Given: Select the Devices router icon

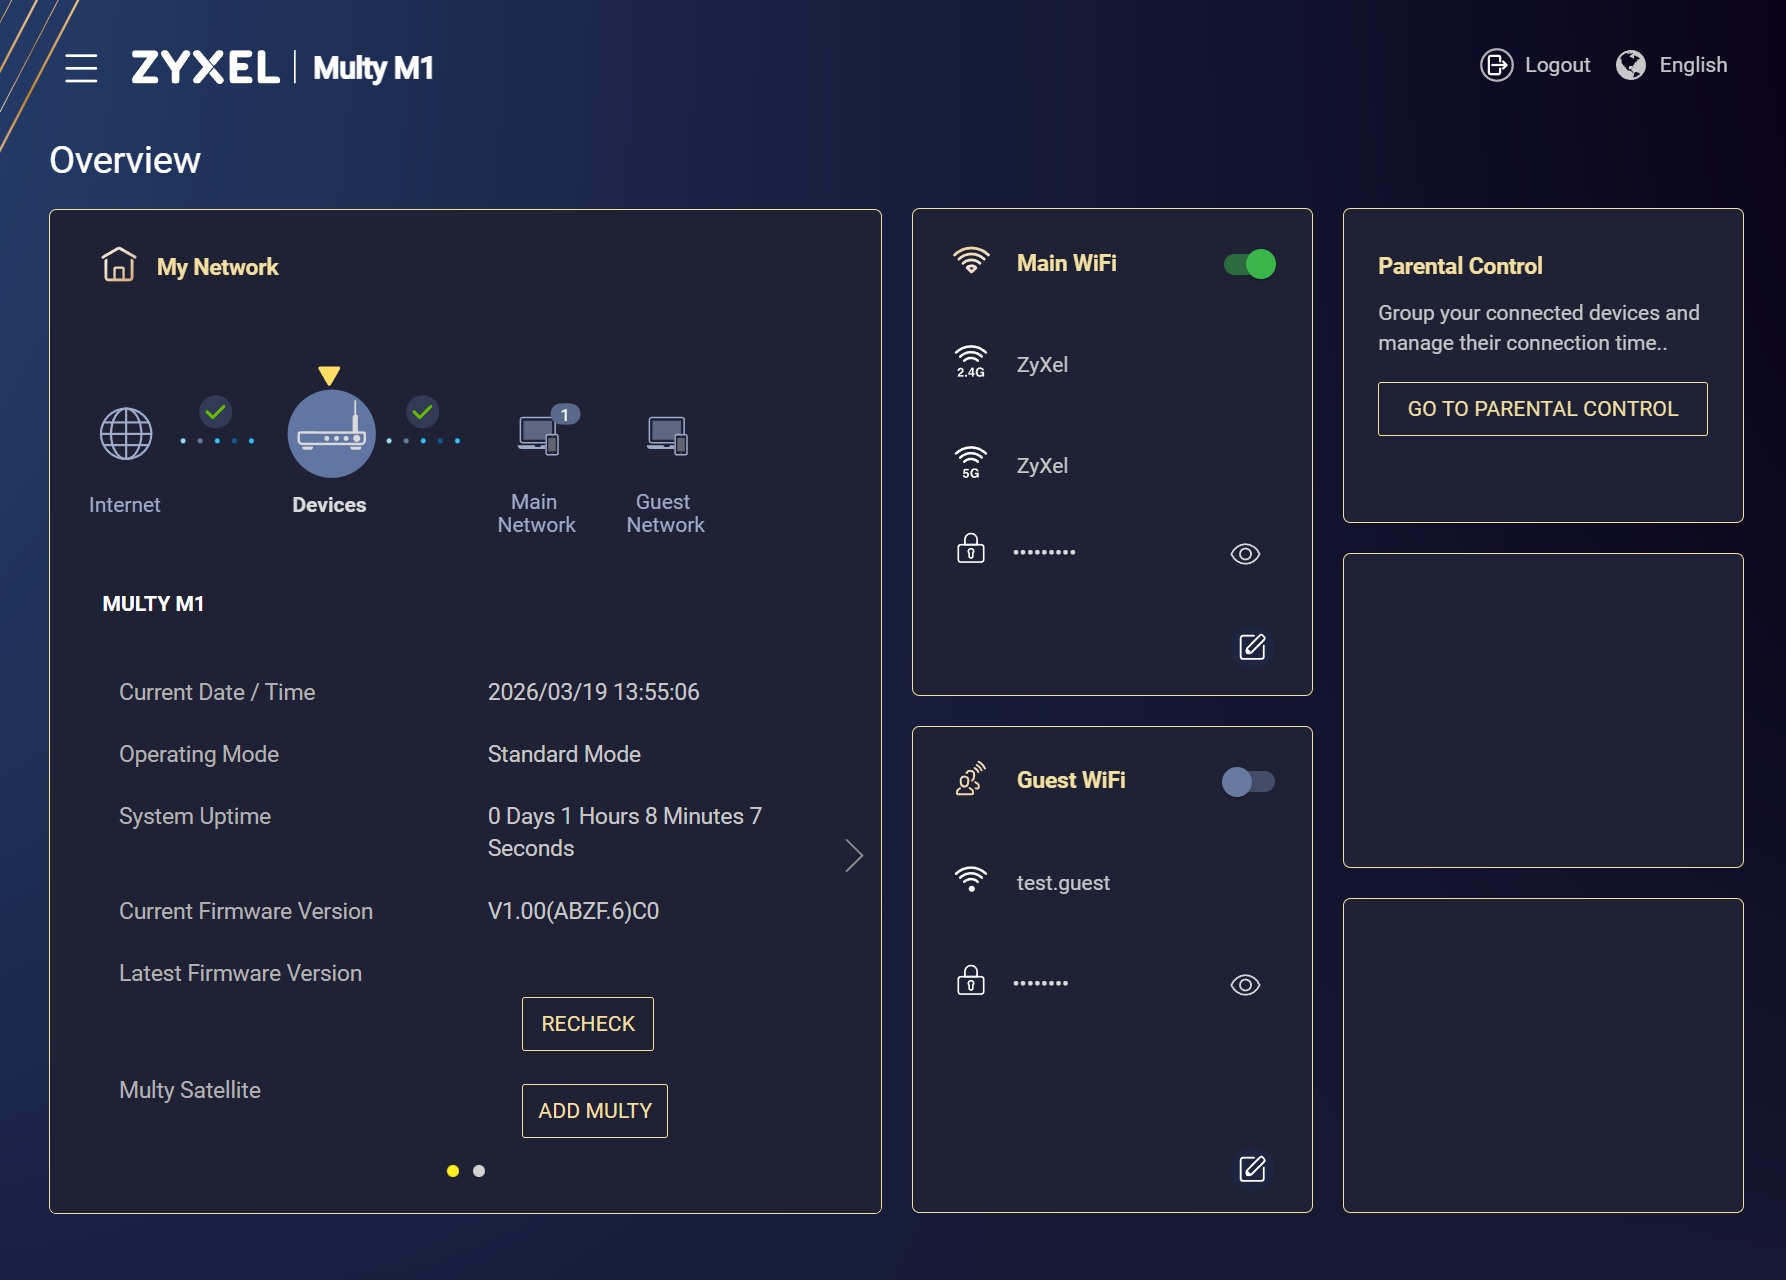Looking at the screenshot, I should 332,433.
